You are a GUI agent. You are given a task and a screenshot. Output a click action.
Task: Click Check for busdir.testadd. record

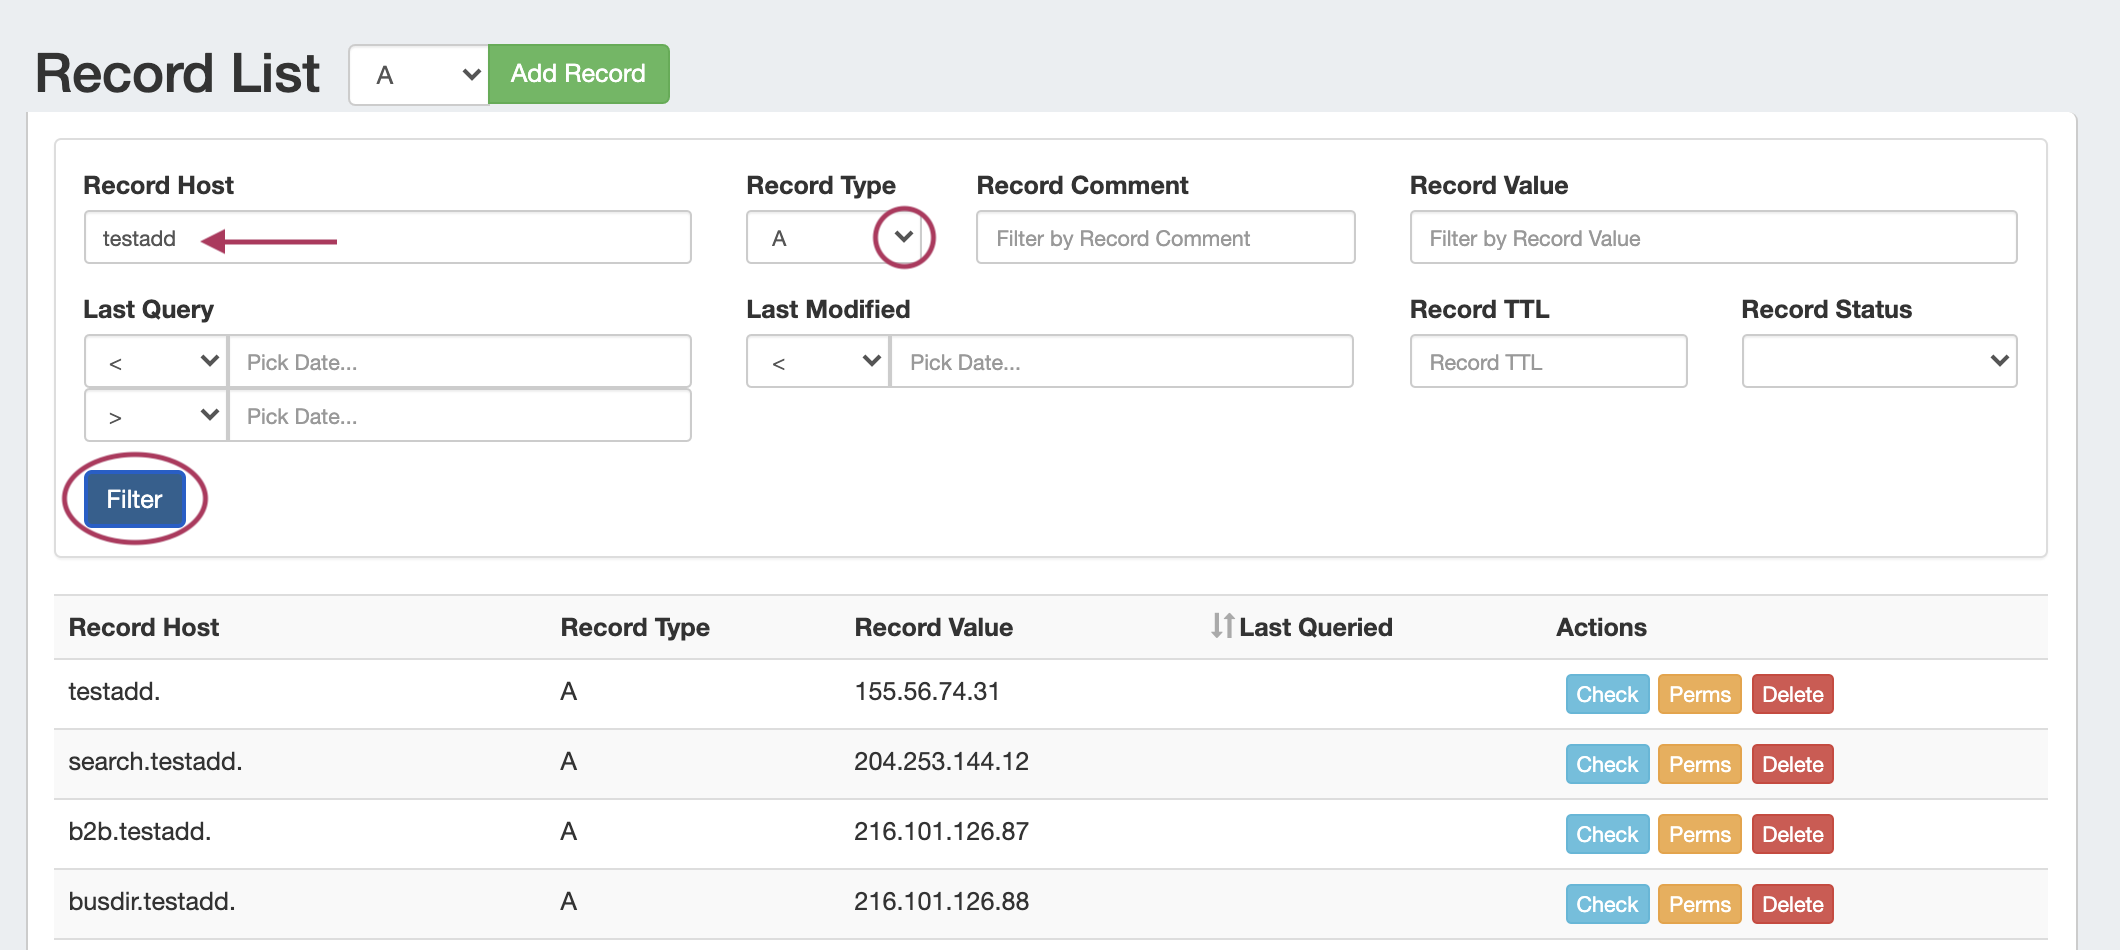click(x=1606, y=904)
